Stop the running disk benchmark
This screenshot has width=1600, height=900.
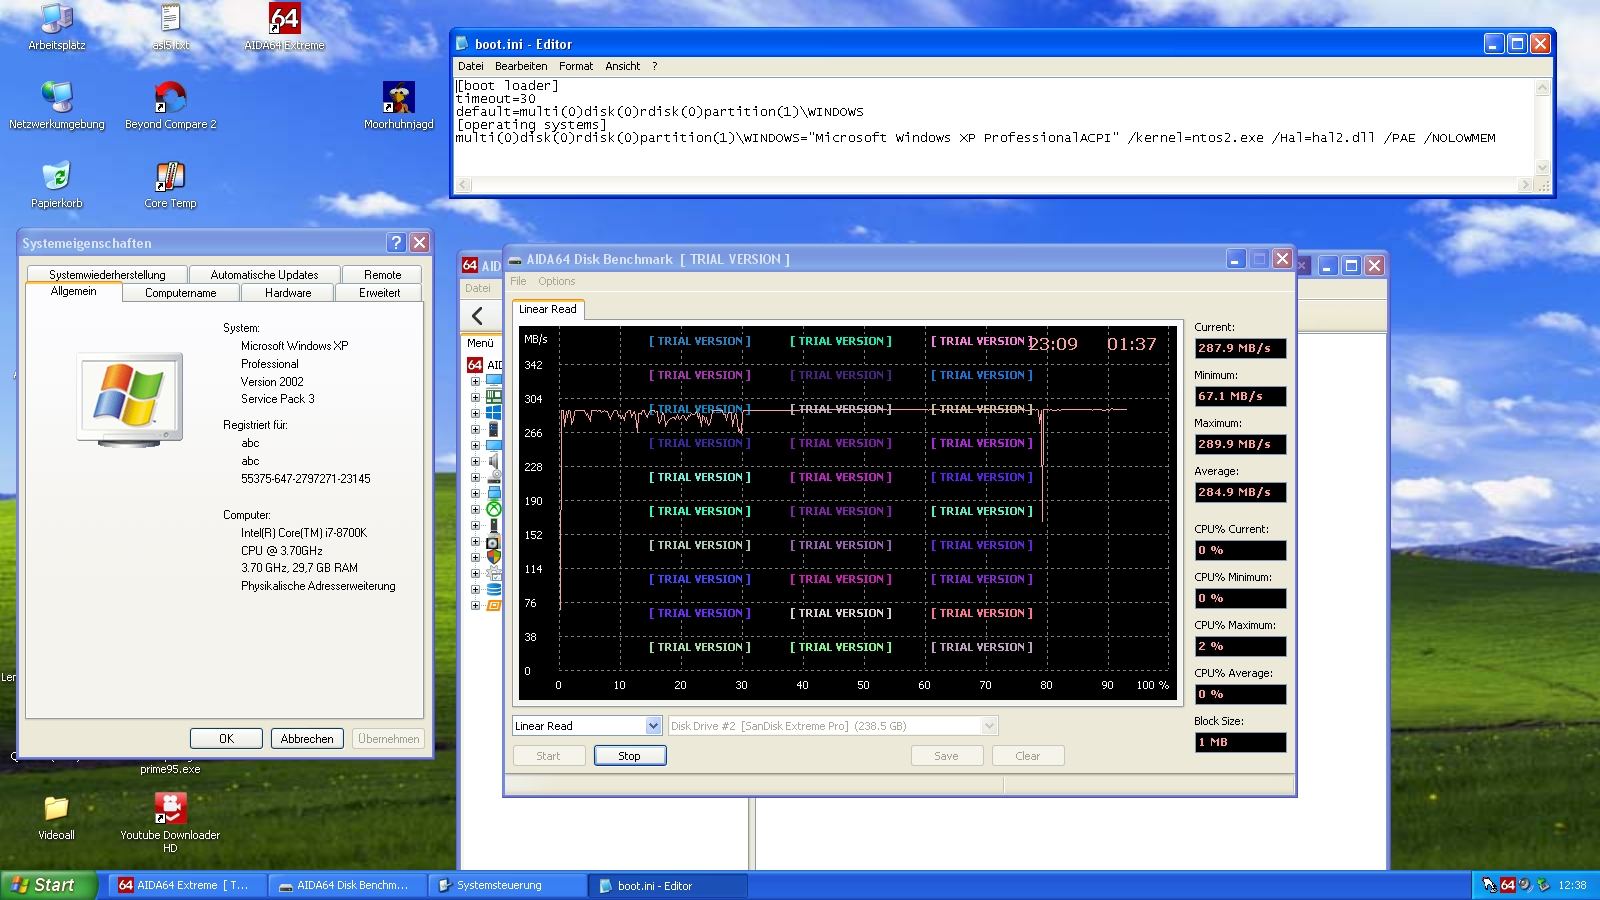tap(629, 756)
